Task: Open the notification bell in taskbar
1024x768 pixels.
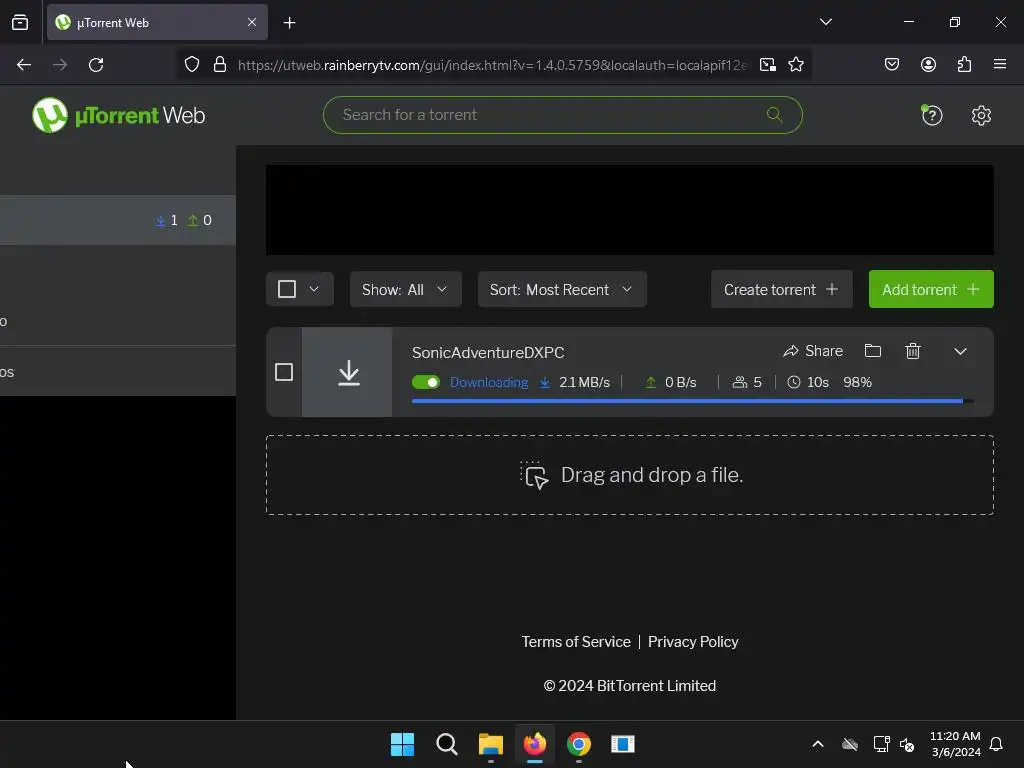Action: [x=997, y=744]
